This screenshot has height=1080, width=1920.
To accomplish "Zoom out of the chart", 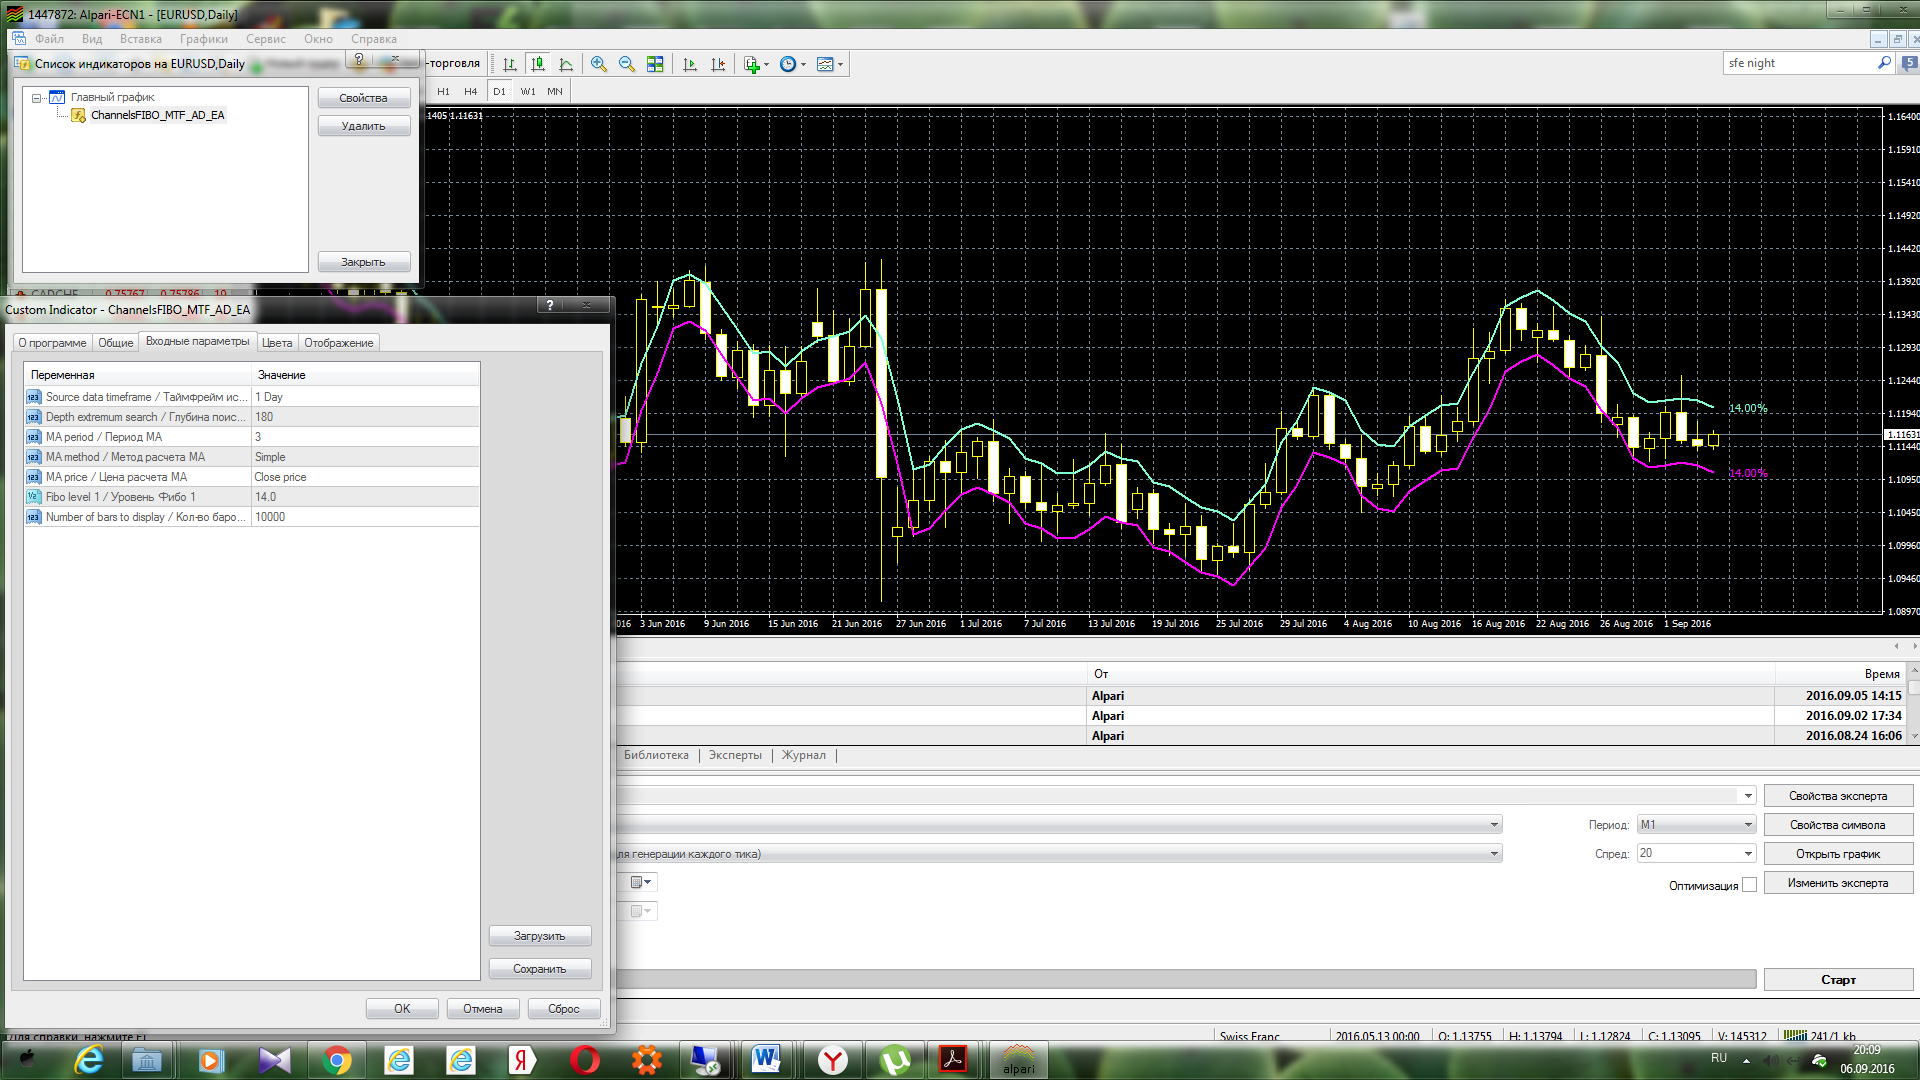I will click(x=627, y=64).
